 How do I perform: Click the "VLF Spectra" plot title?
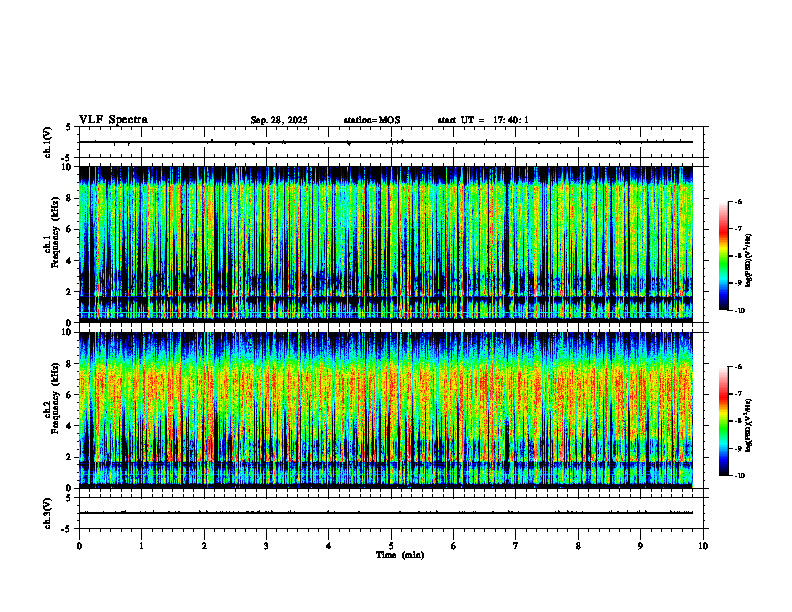coord(113,120)
